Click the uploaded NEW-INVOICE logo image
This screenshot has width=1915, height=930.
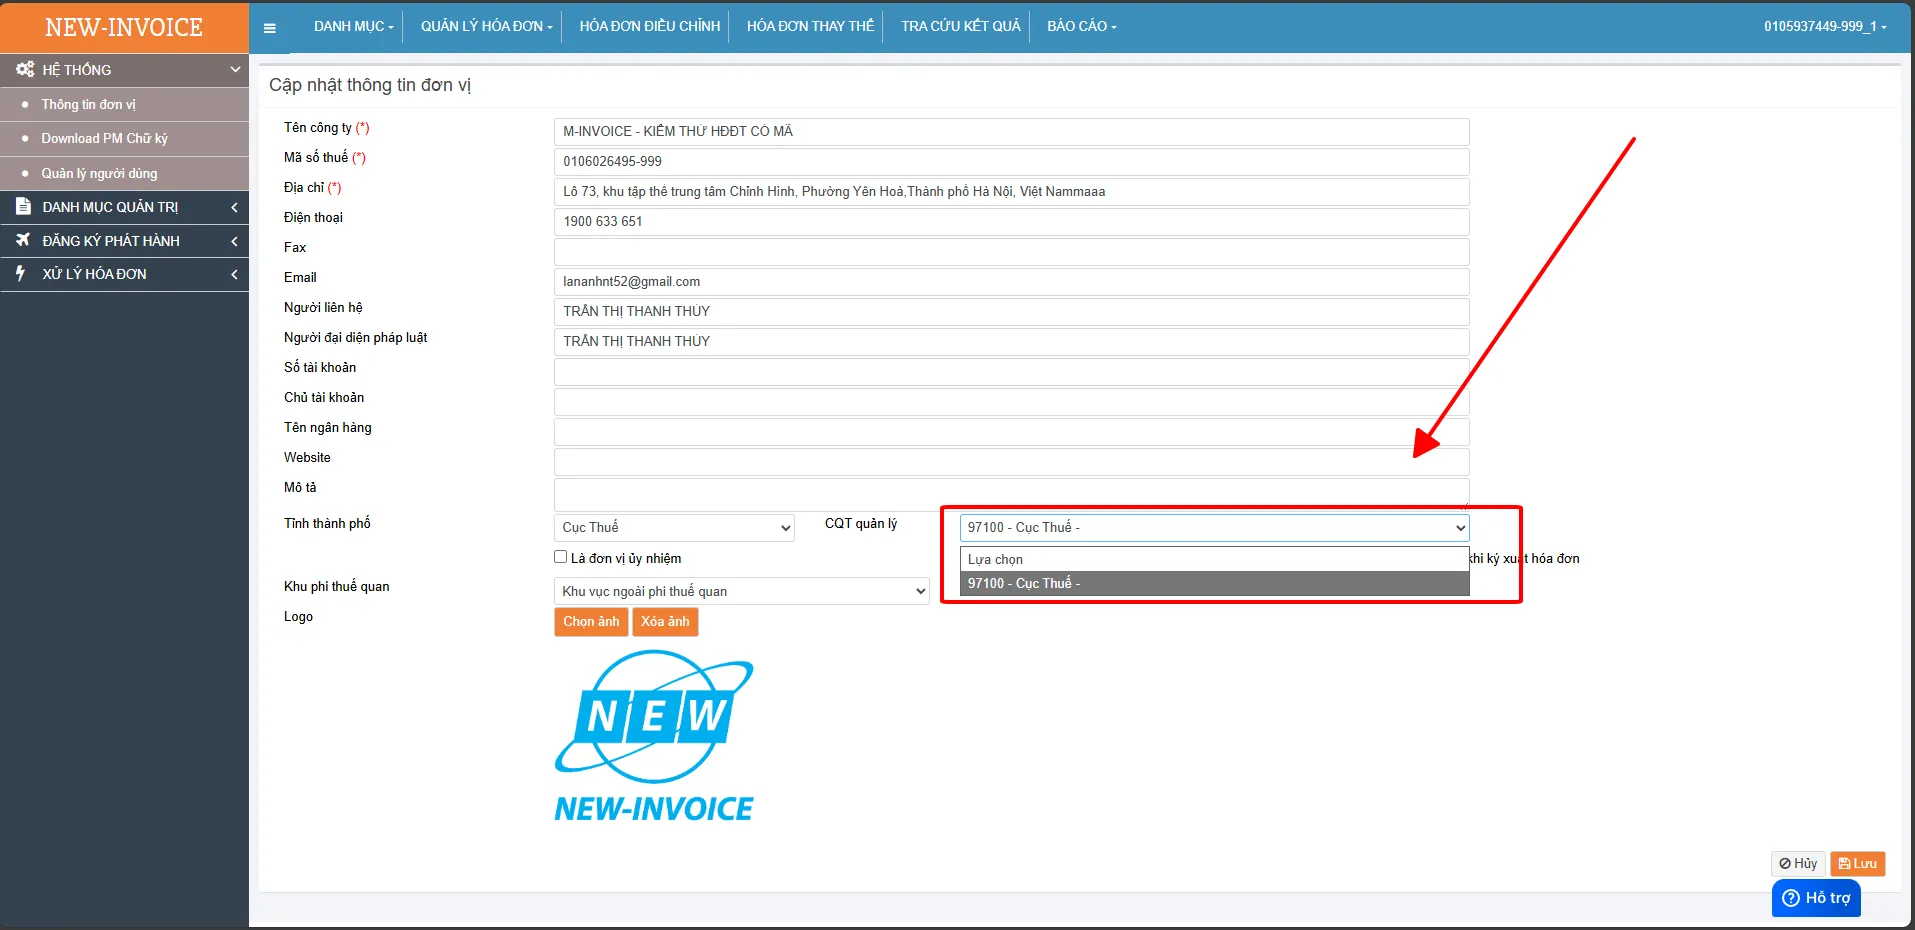coord(654,736)
